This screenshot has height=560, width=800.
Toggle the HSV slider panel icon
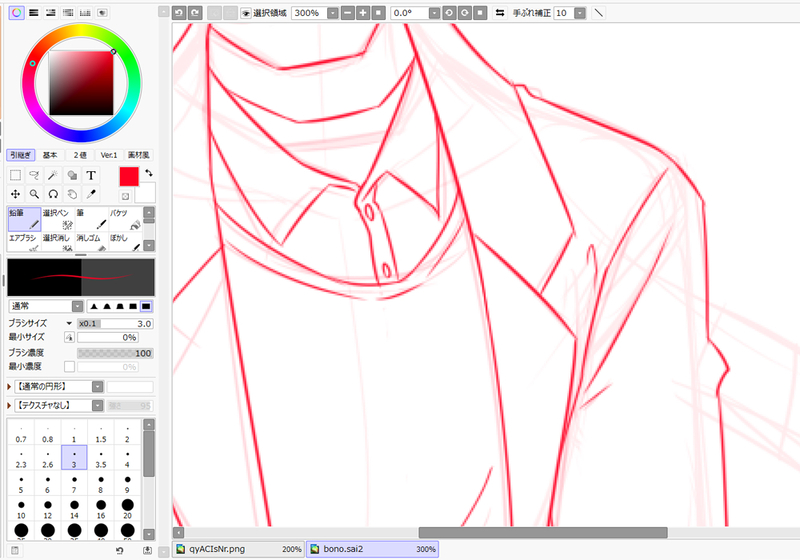[x=51, y=13]
